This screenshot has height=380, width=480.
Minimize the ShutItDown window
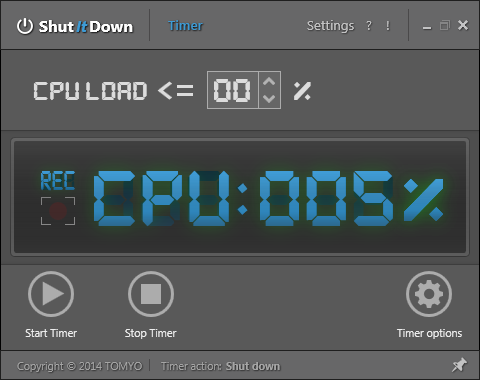(427, 26)
